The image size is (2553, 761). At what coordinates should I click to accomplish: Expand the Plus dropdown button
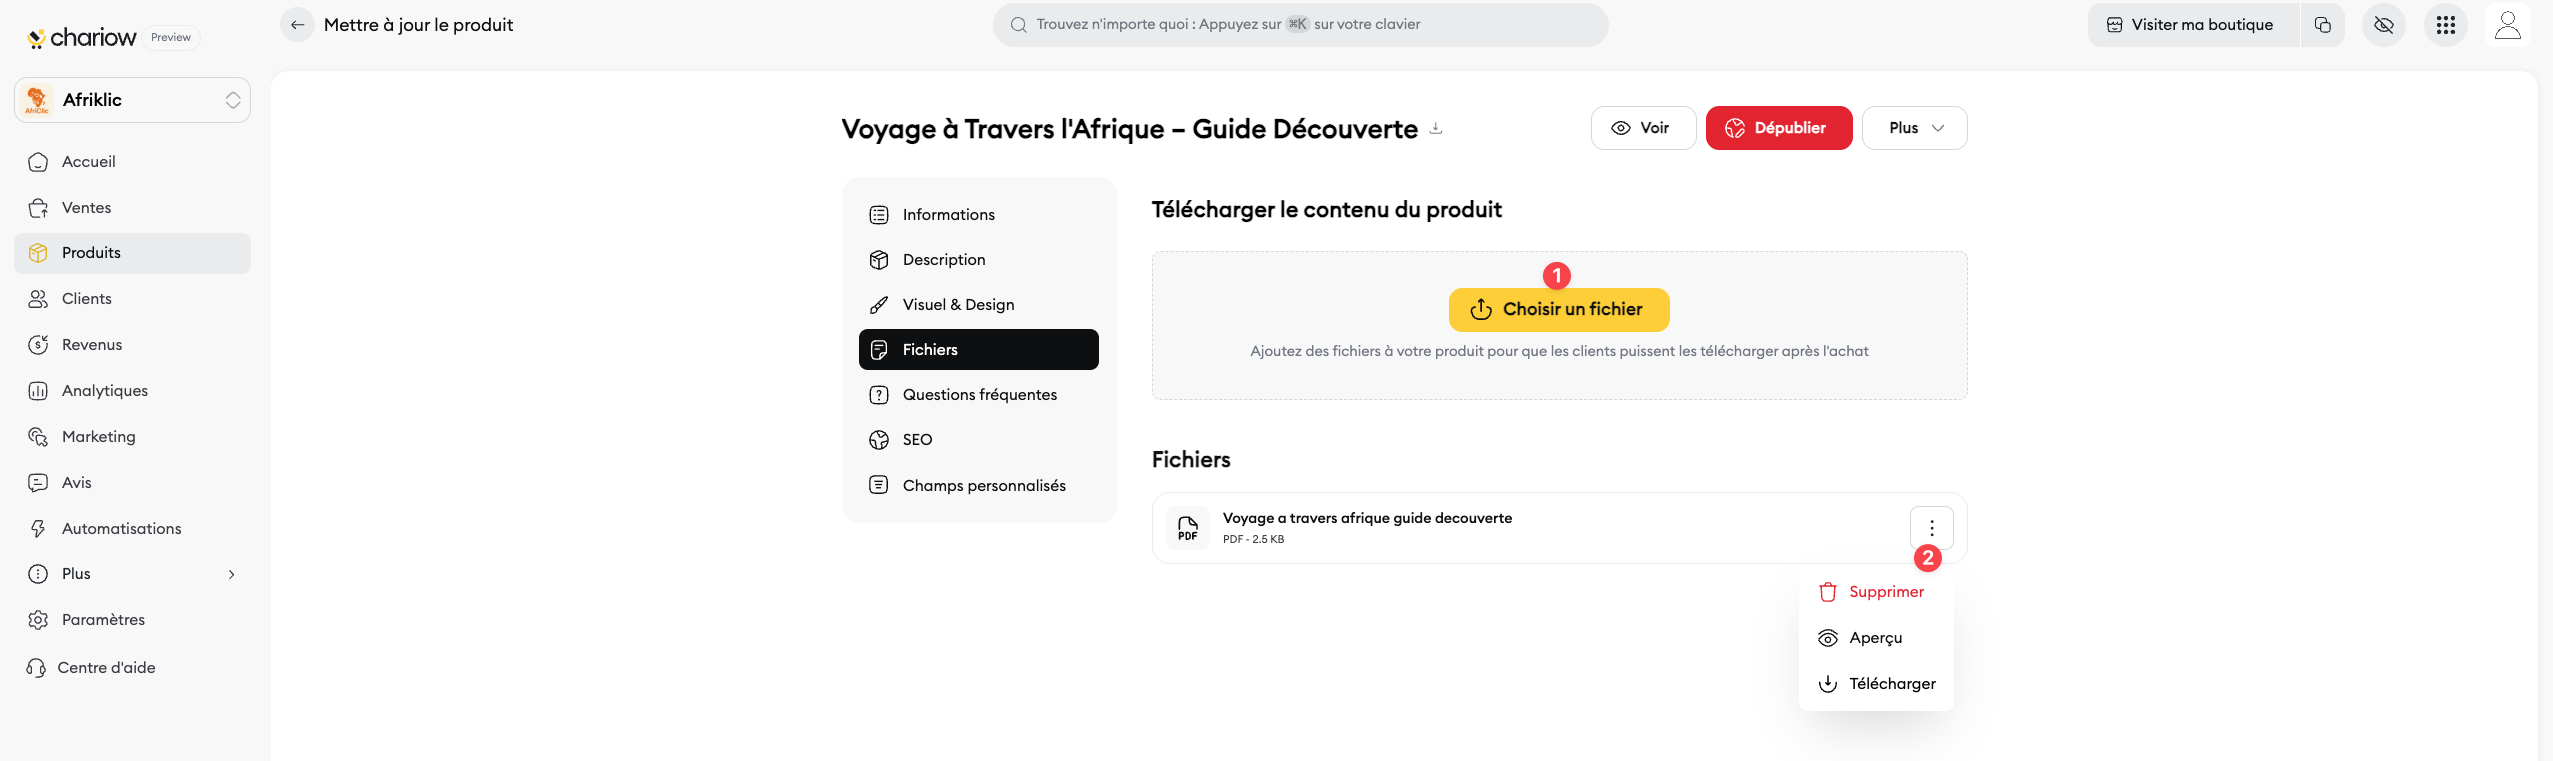click(1914, 128)
